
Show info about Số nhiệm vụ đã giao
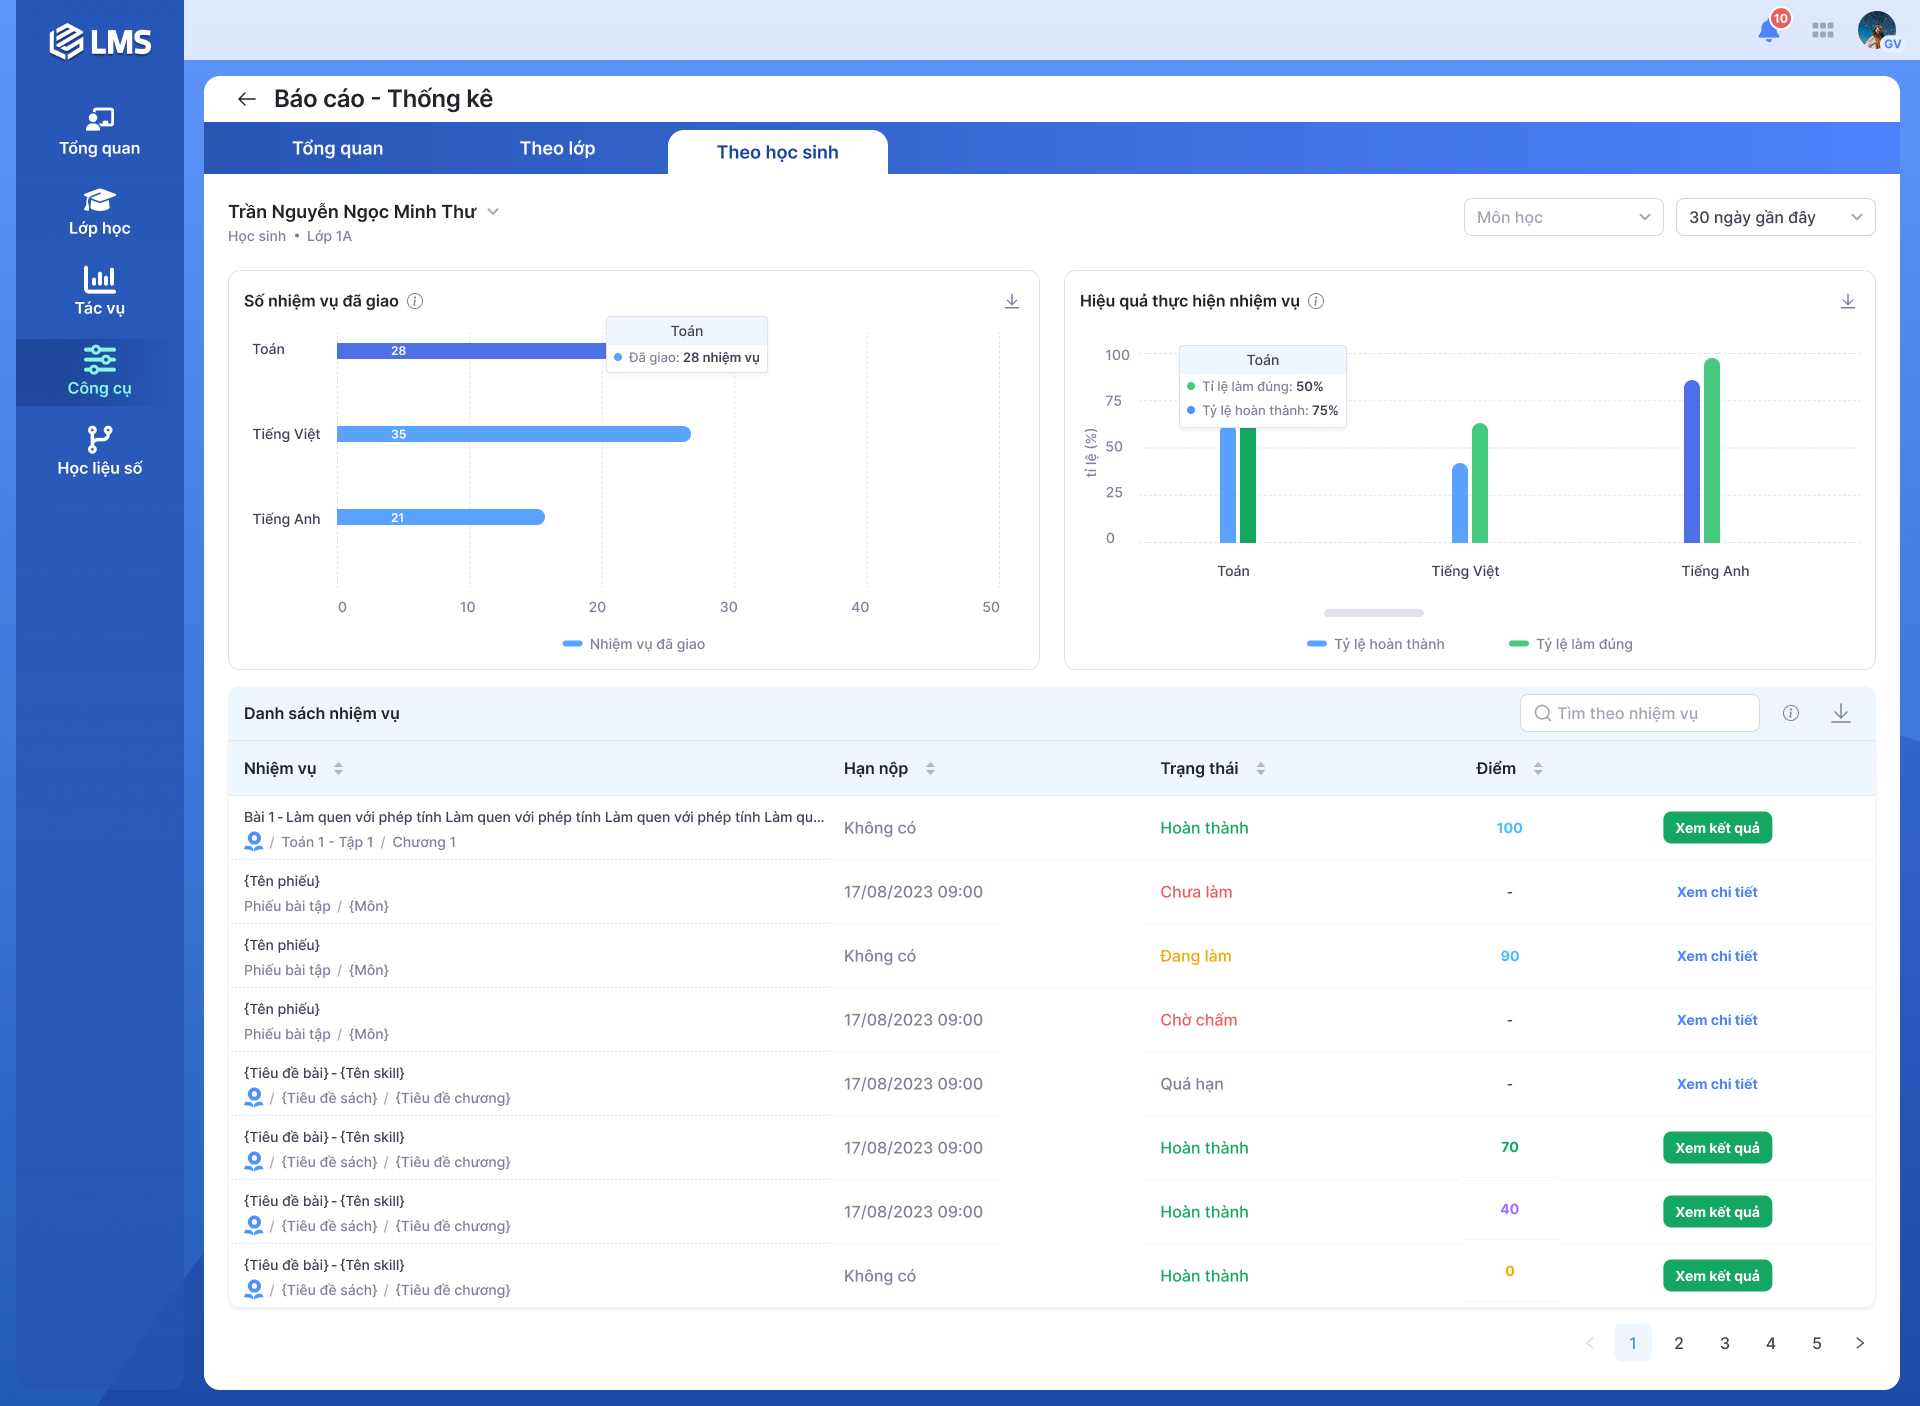coord(415,301)
